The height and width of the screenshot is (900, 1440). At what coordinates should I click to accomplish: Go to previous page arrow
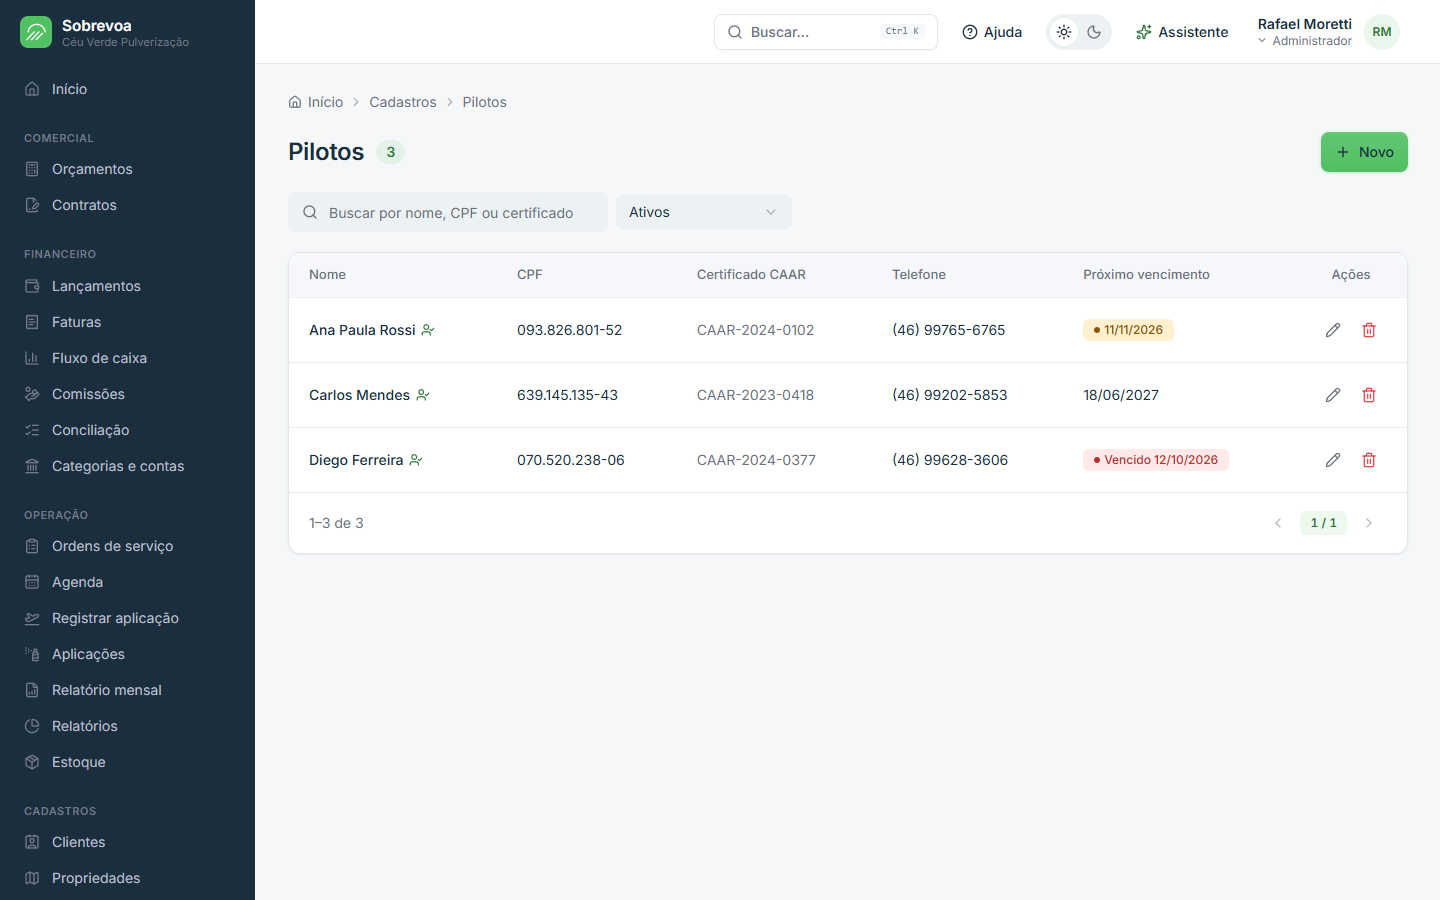point(1278,523)
